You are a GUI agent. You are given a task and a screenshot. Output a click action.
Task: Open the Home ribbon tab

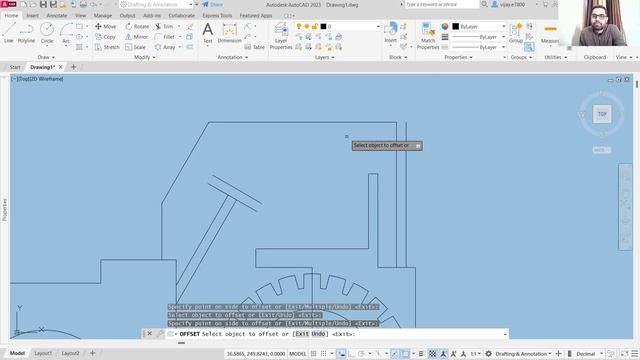(11, 16)
